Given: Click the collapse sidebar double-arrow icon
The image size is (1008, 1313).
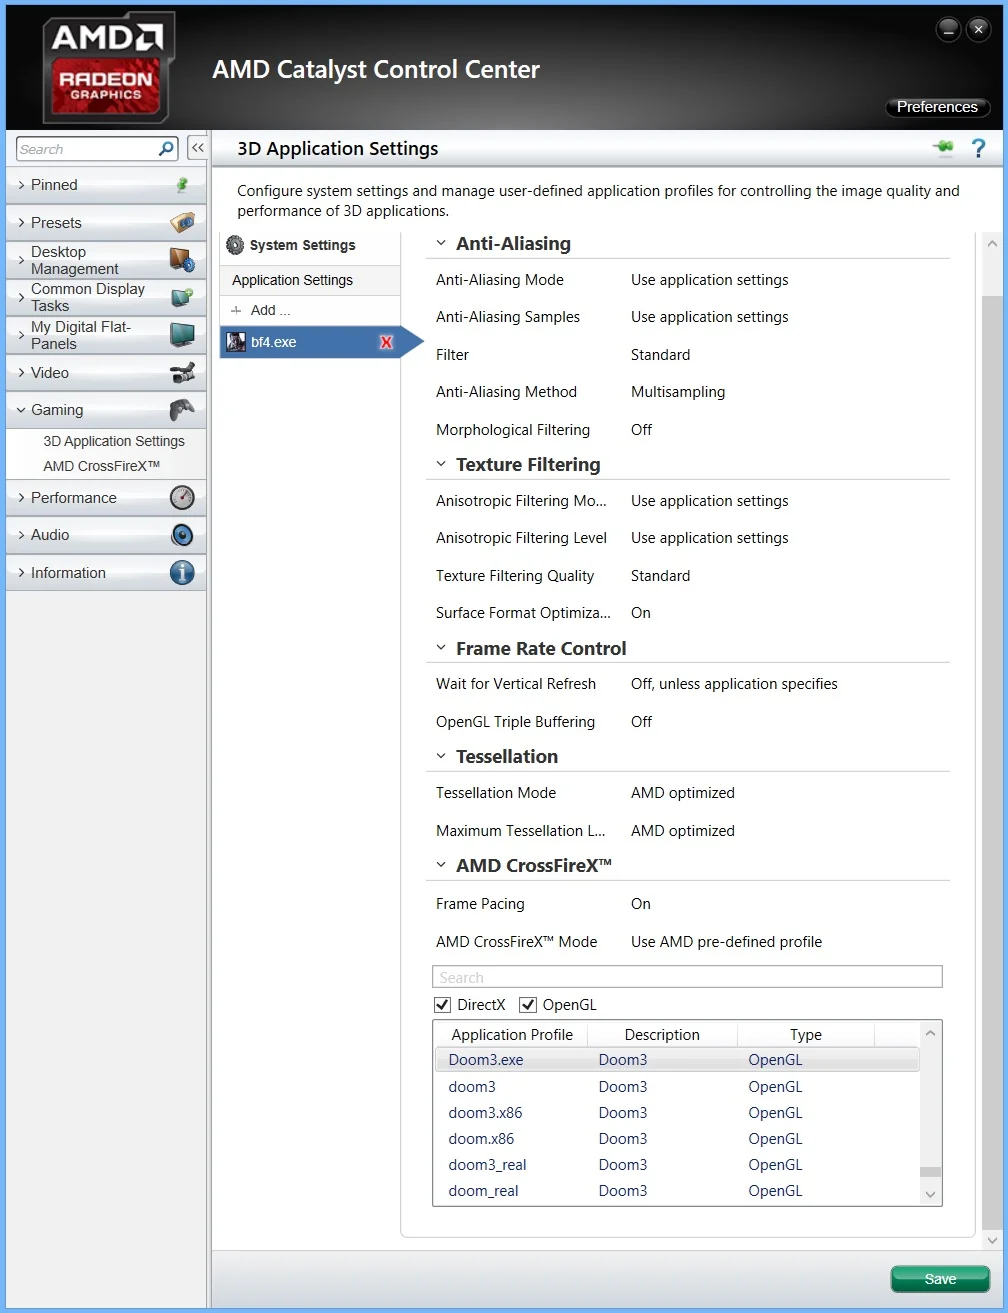Looking at the screenshot, I should (x=197, y=148).
